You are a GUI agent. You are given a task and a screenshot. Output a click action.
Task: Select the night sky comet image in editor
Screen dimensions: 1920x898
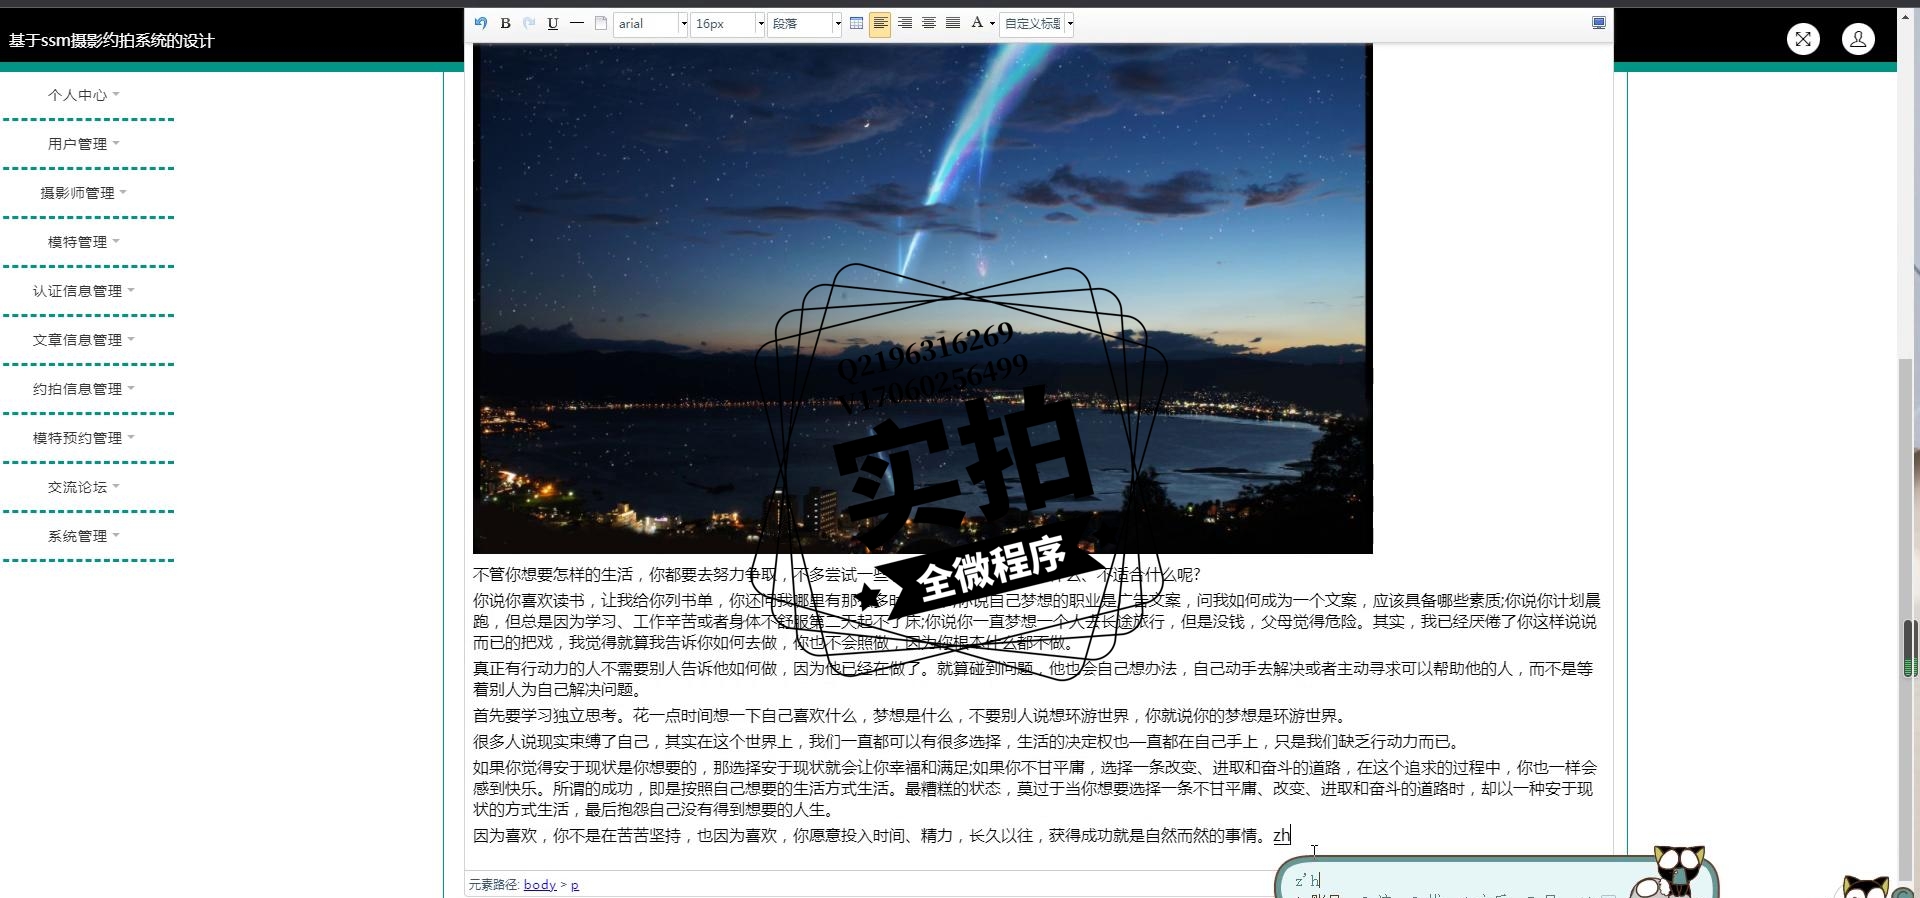[922, 298]
